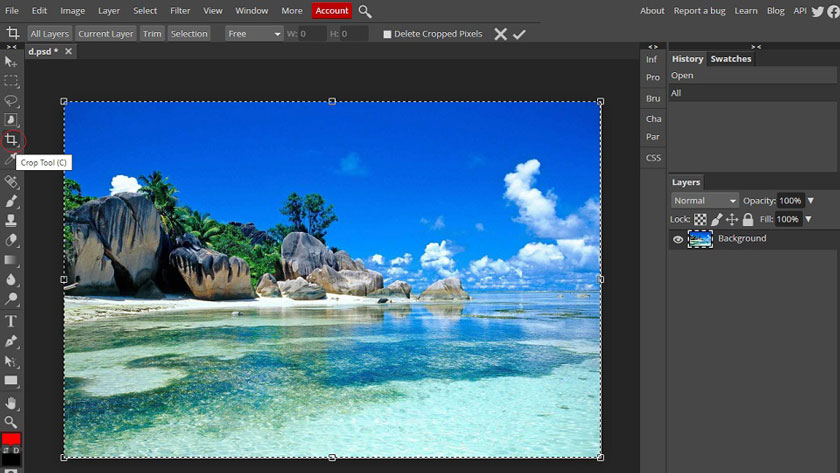Open the Edit menu
Image resolution: width=840 pixels, height=473 pixels.
click(39, 11)
